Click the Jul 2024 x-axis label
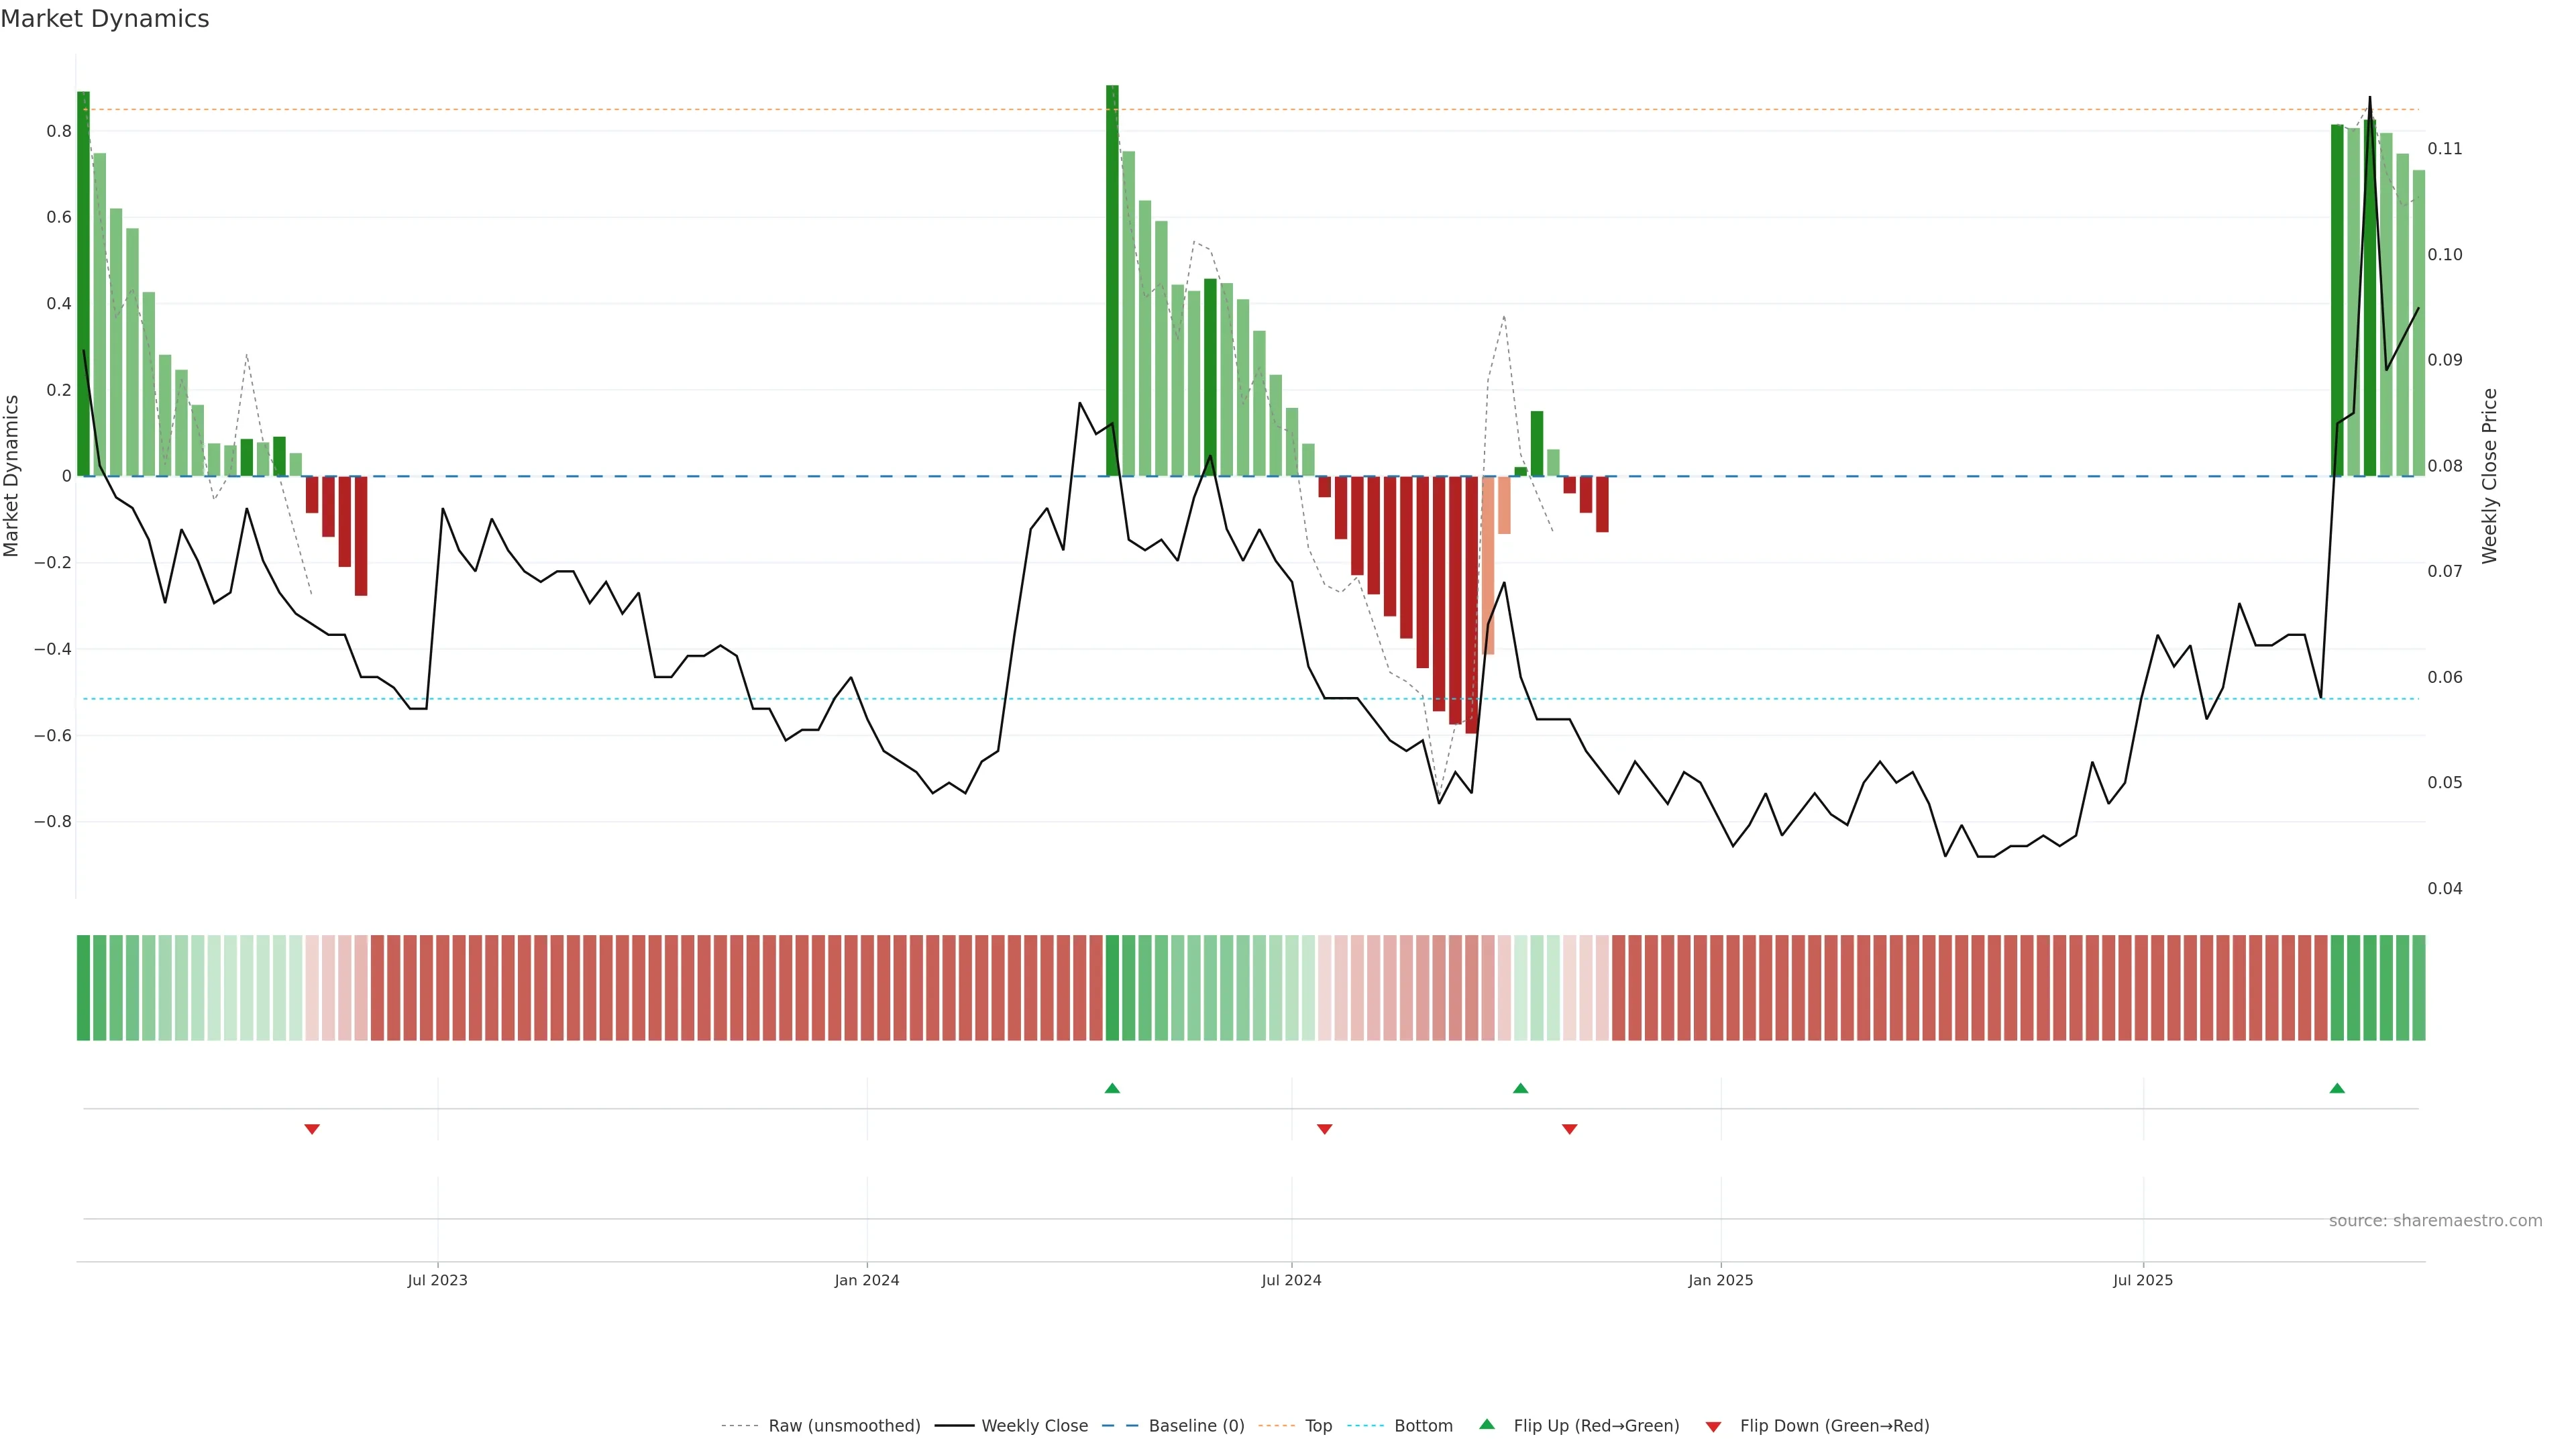2576x1449 pixels. 1291,1280
